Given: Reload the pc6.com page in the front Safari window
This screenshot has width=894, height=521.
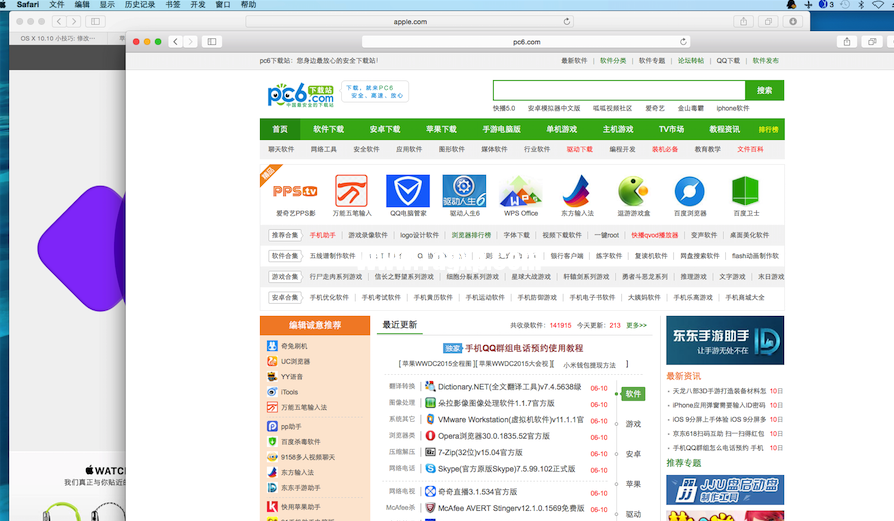Looking at the screenshot, I should point(683,42).
